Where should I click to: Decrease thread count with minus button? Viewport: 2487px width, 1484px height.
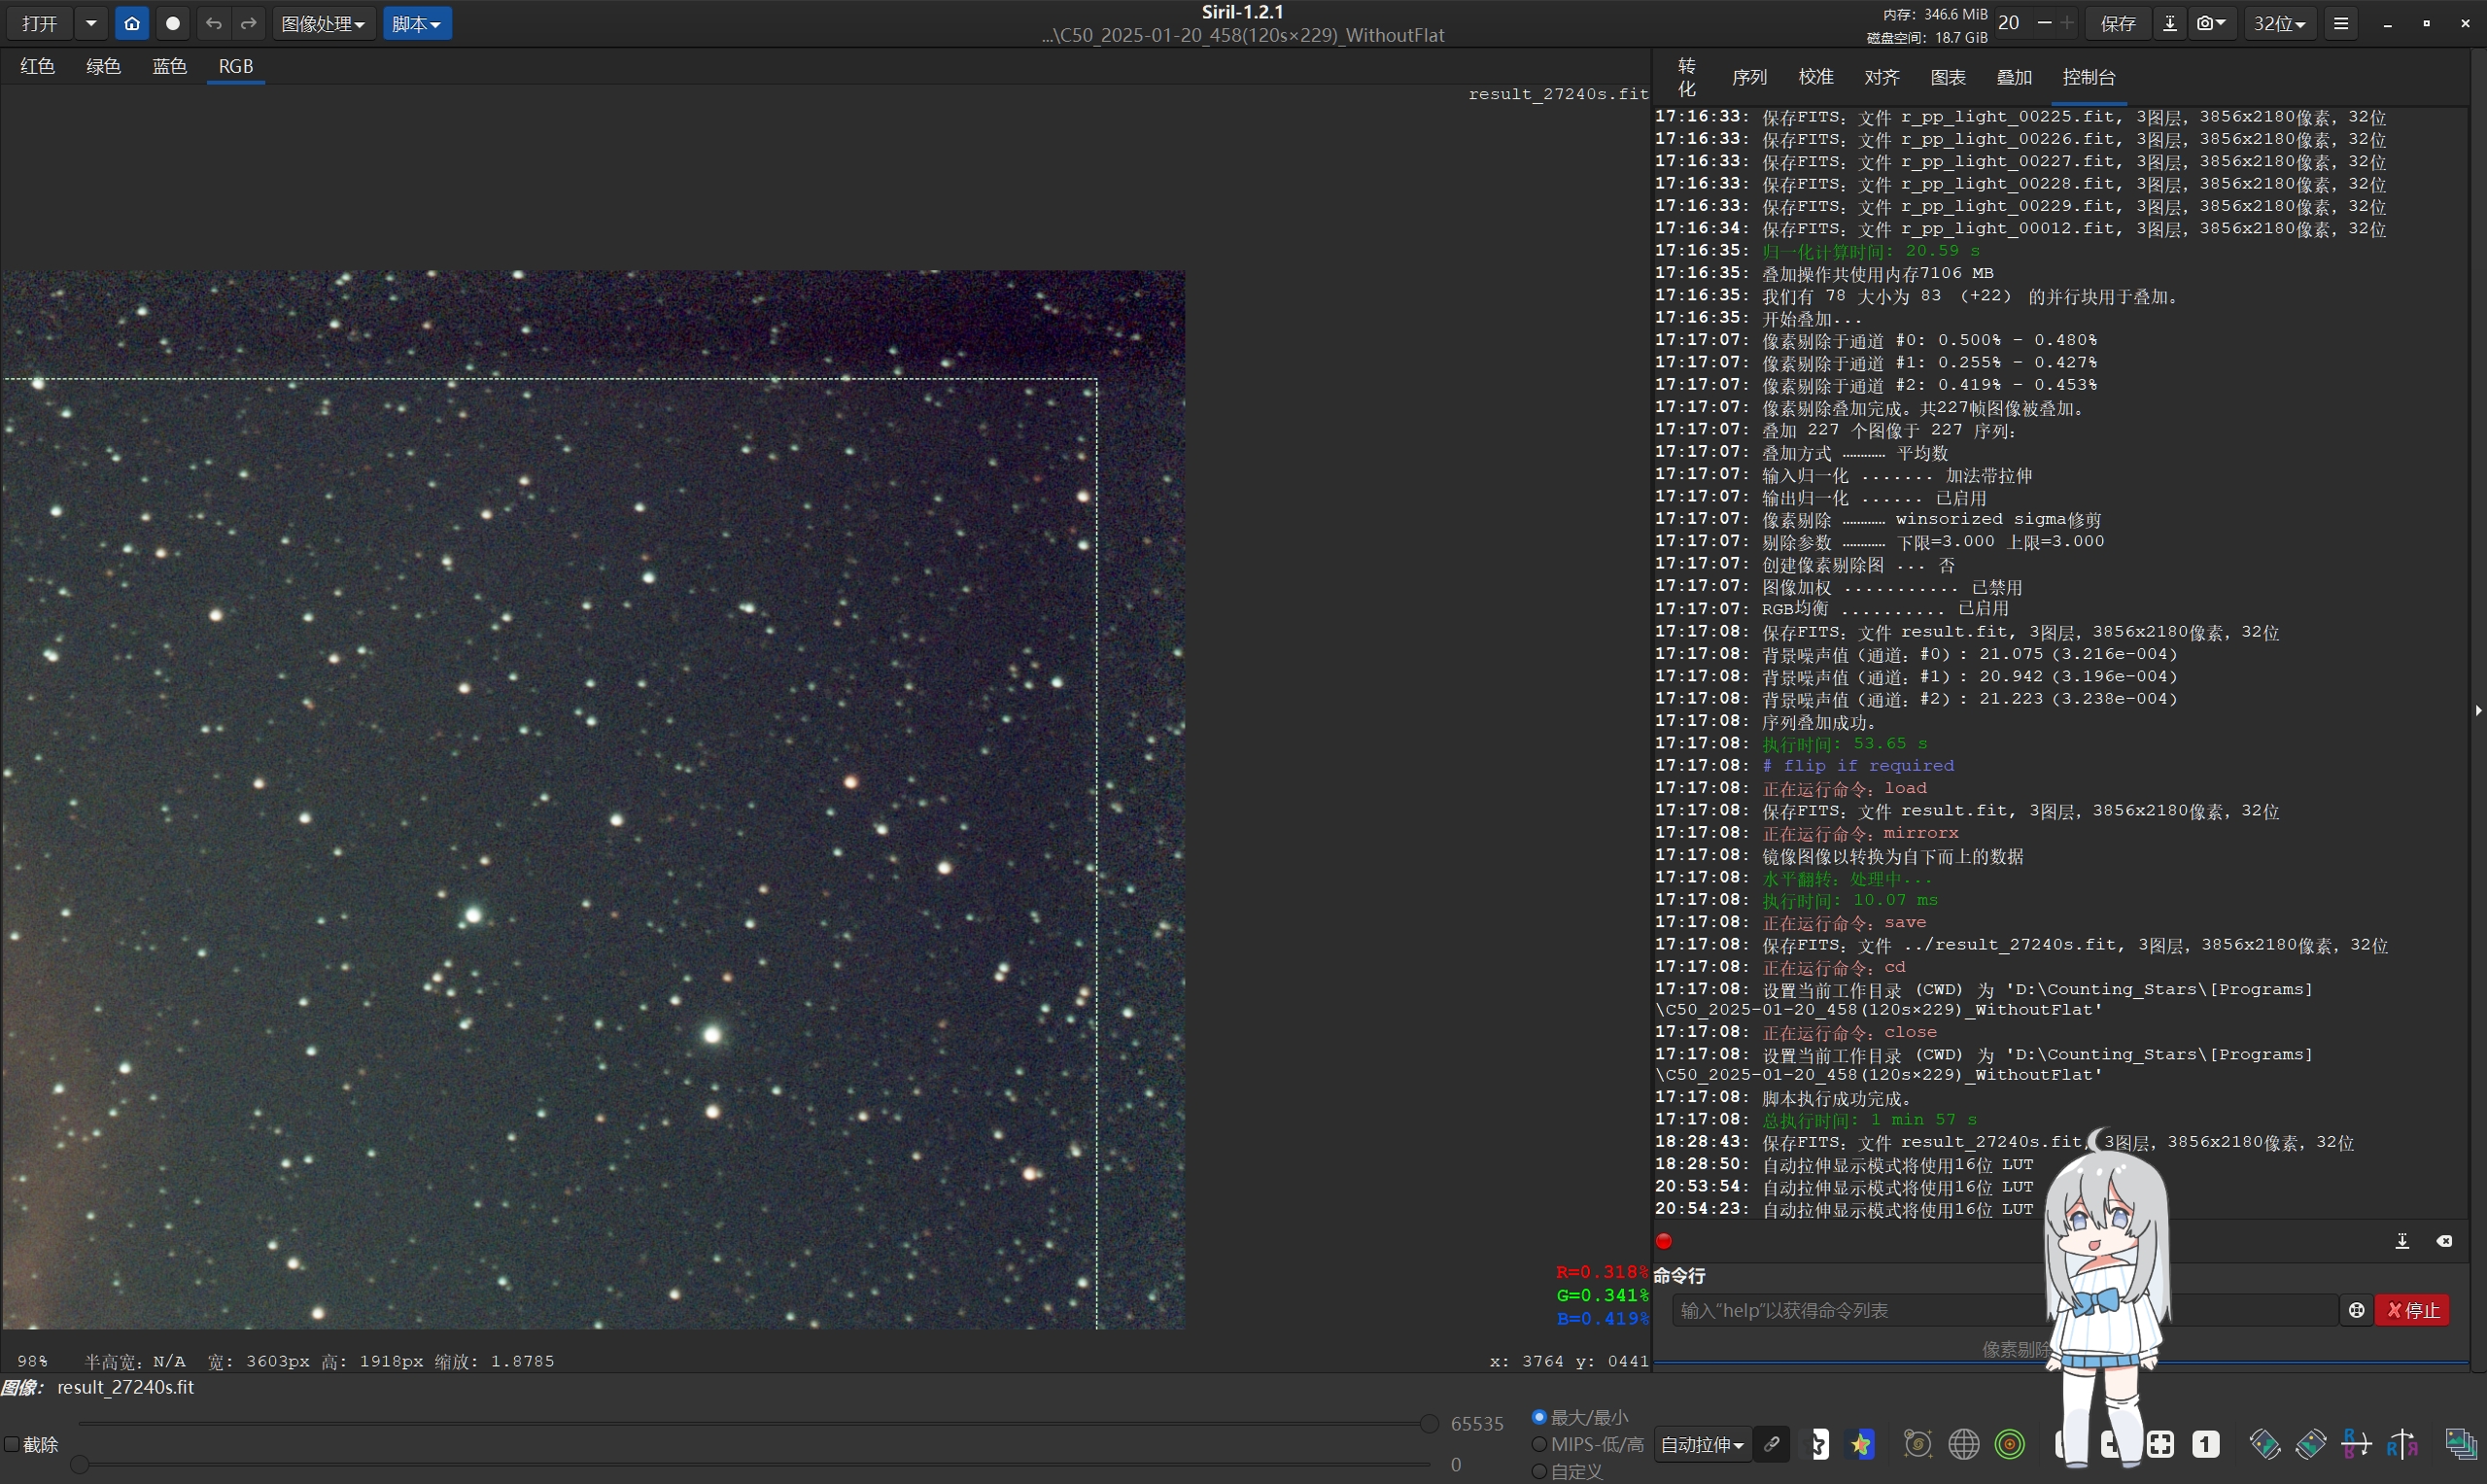pyautogui.click(x=2044, y=23)
